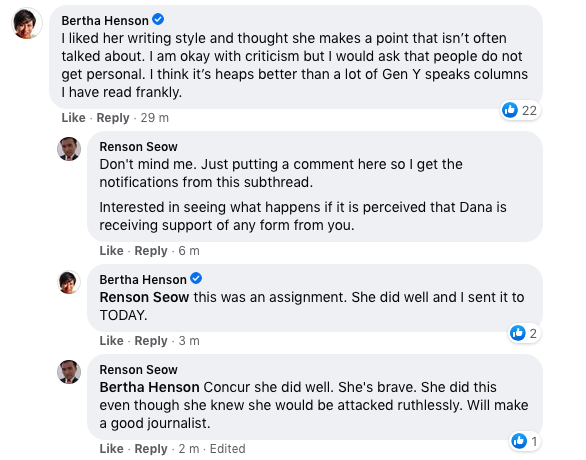Reply to Bertha Henson's top comment
This screenshot has width=586, height=460.
pyautogui.click(x=113, y=118)
